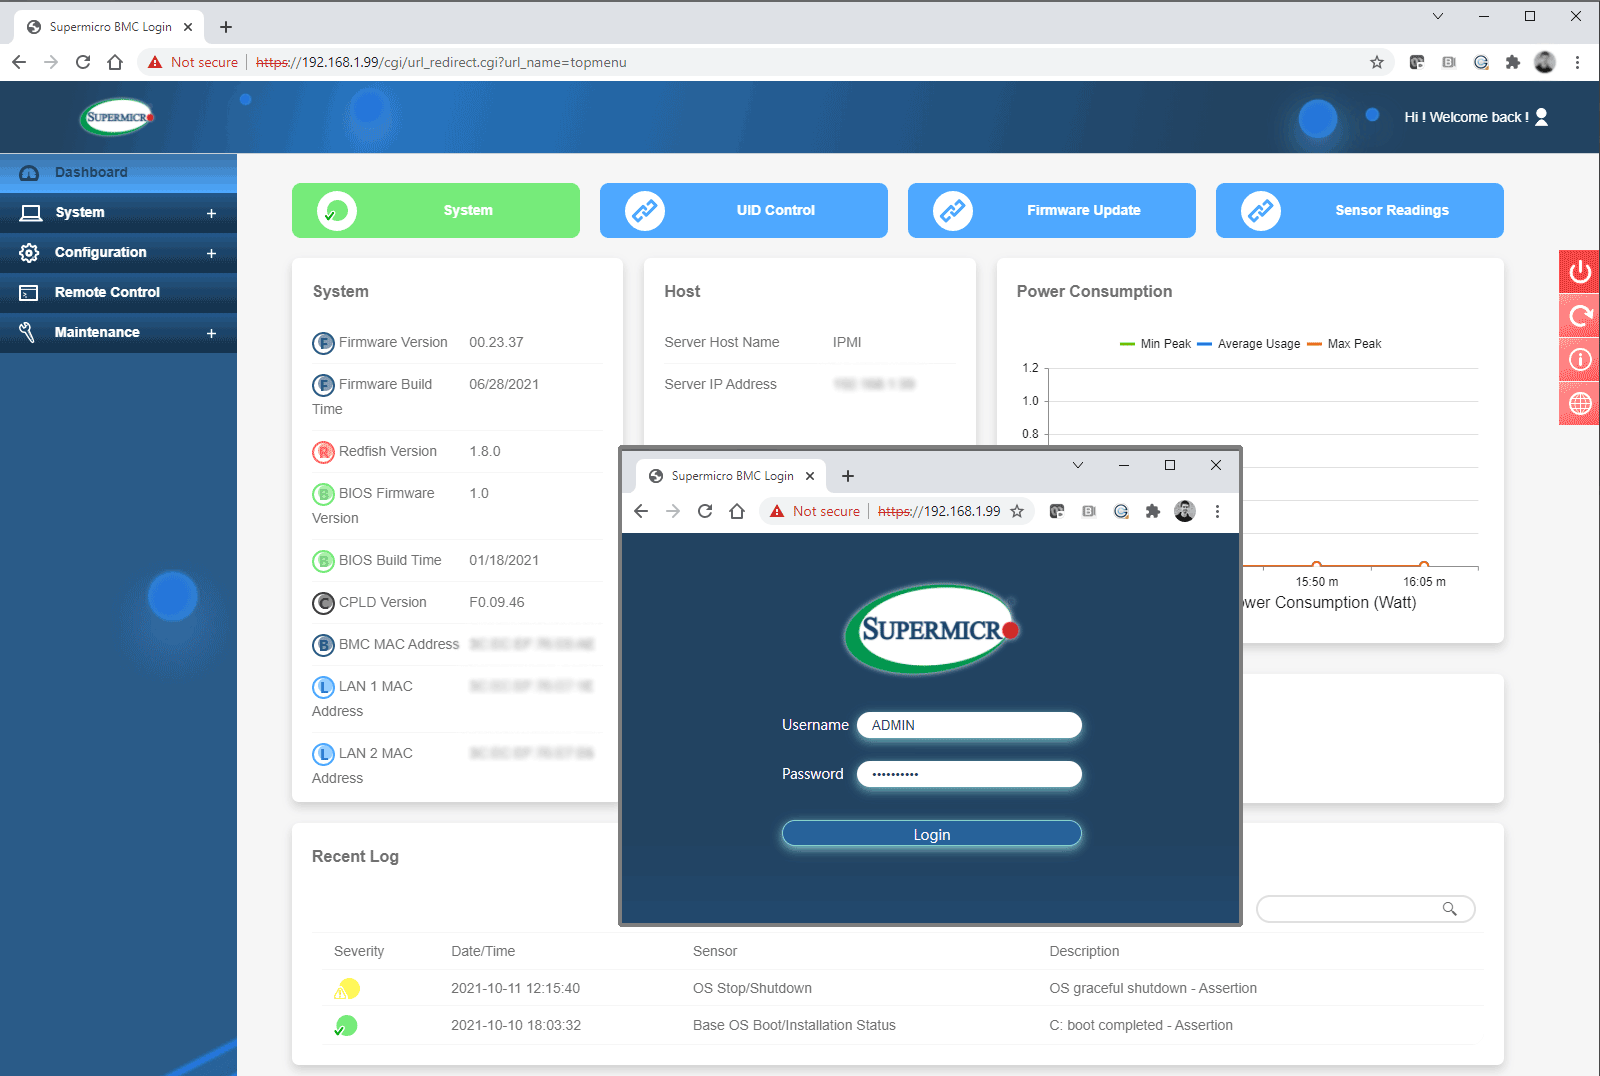Open tab search chevron in login window
This screenshot has width=1600, height=1076.
(x=1078, y=465)
